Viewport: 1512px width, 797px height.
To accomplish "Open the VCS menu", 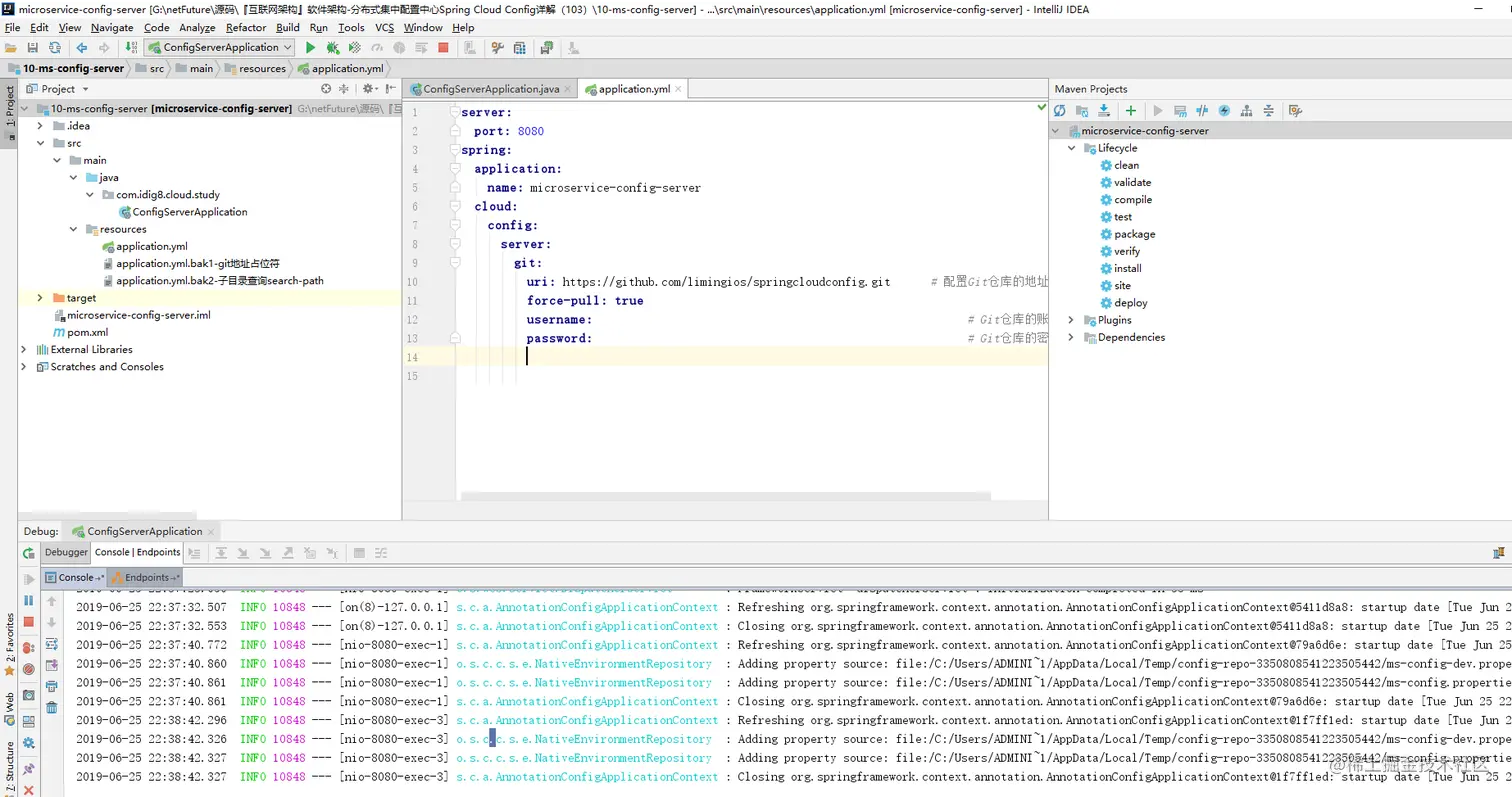I will tap(385, 28).
